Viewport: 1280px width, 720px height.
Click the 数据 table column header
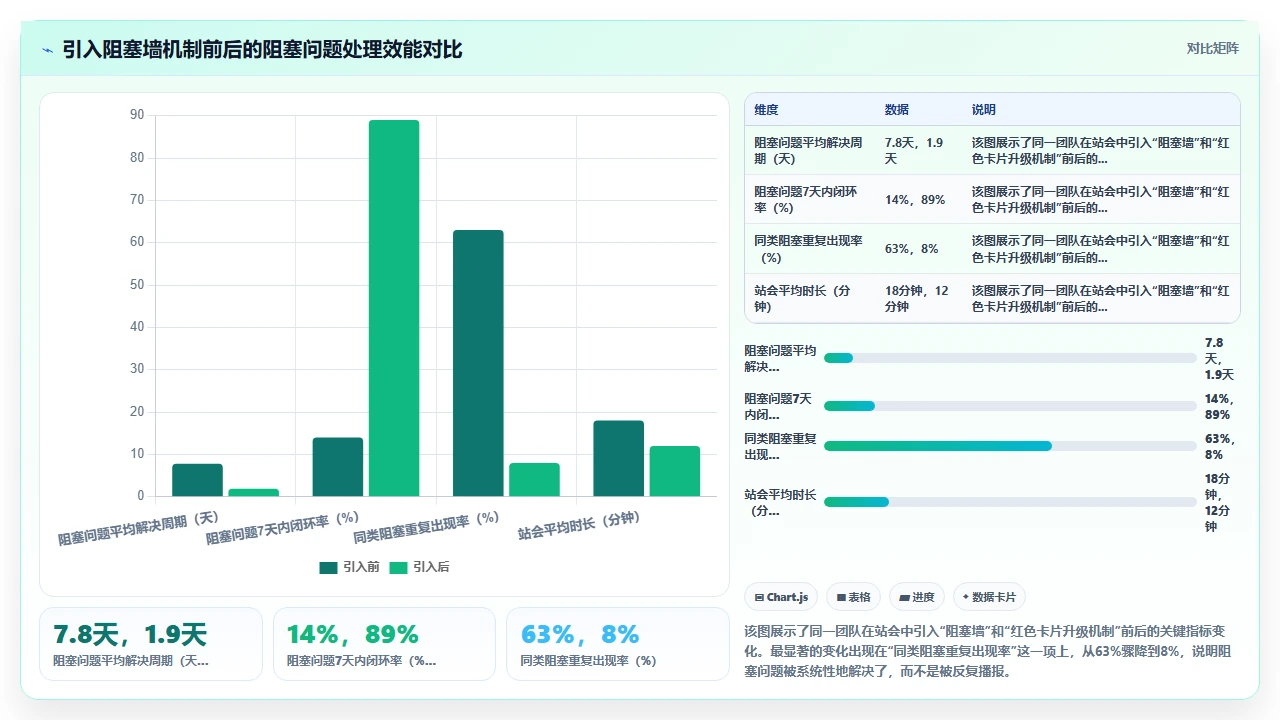tap(897, 110)
